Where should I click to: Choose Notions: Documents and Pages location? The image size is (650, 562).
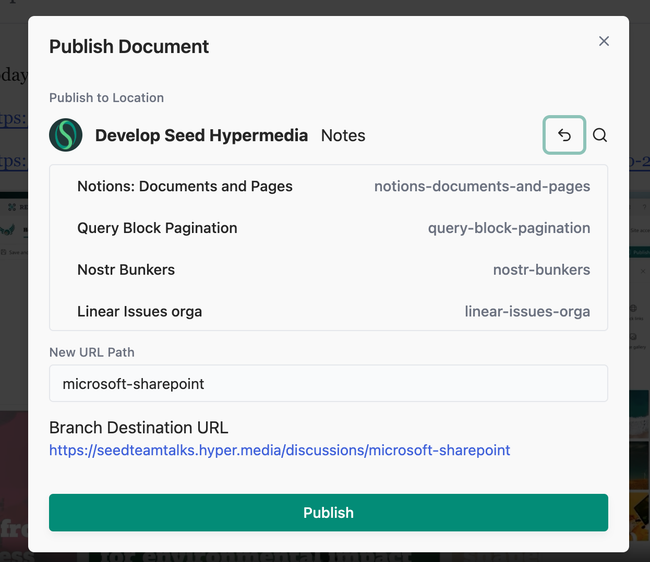[x=185, y=186]
